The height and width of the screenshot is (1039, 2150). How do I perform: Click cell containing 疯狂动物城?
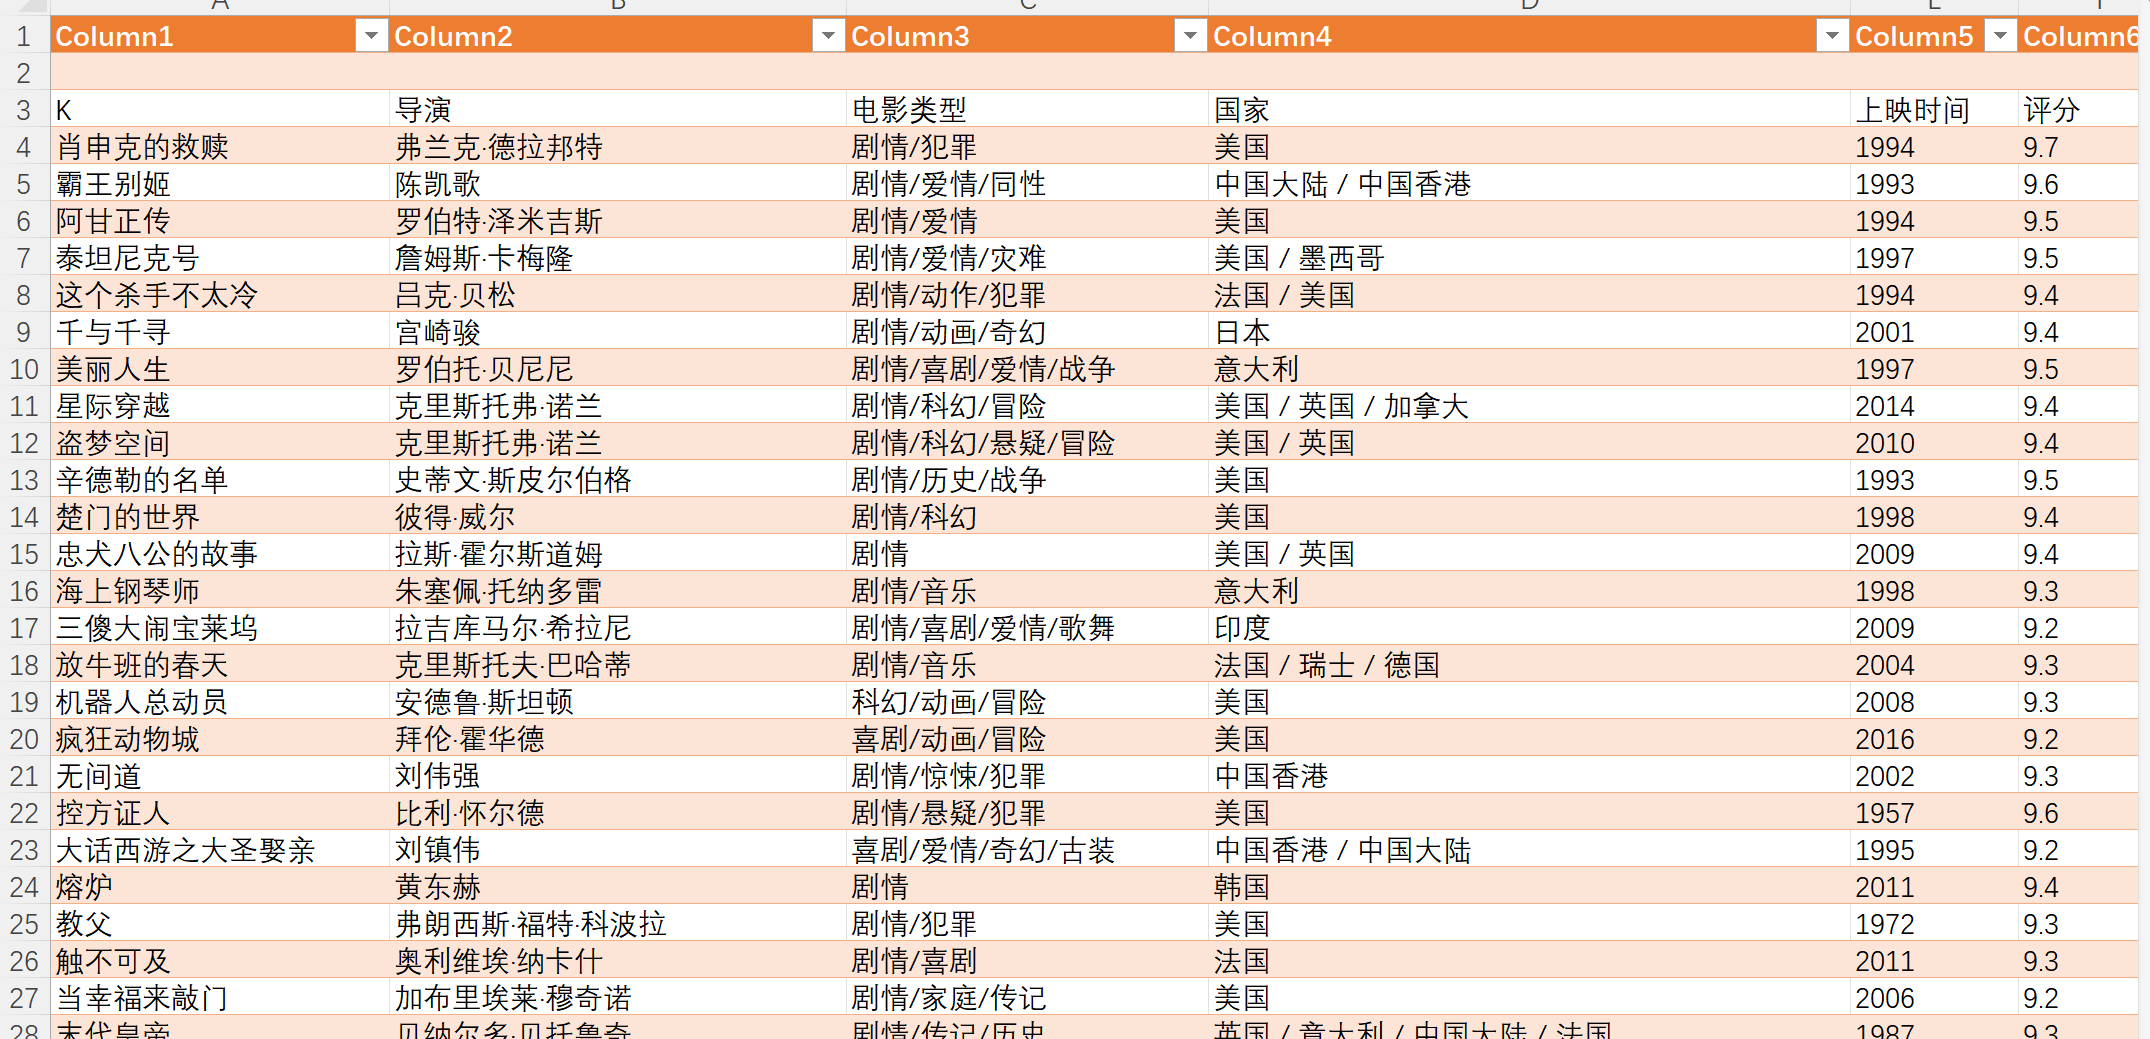[219, 739]
